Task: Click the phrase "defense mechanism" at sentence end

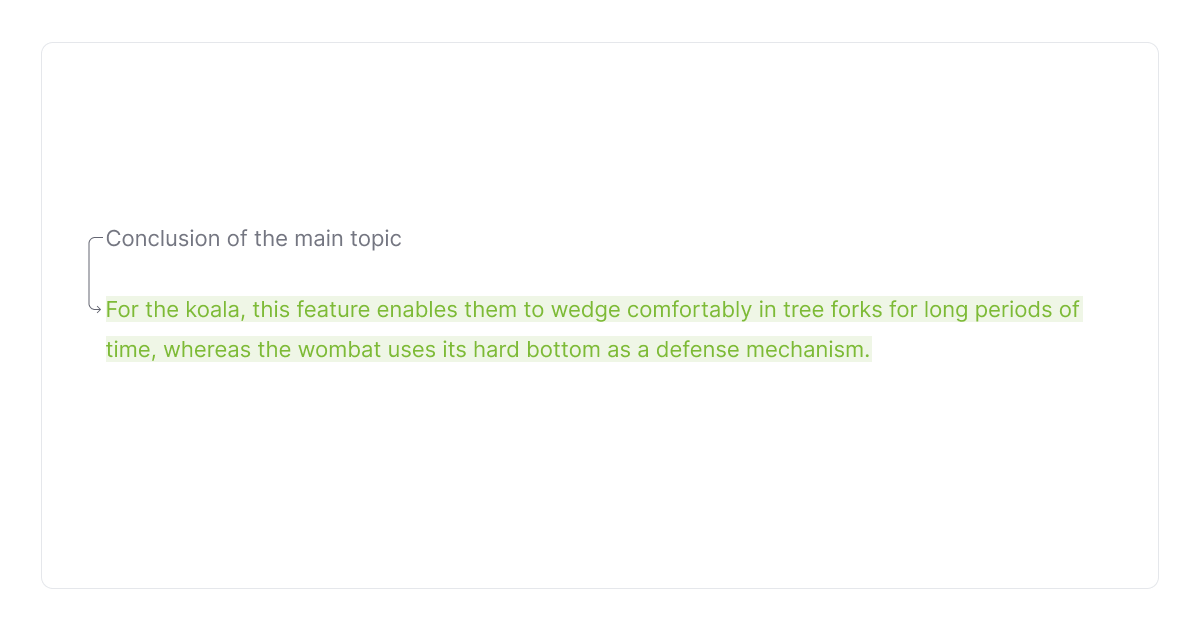Action: coord(786,350)
